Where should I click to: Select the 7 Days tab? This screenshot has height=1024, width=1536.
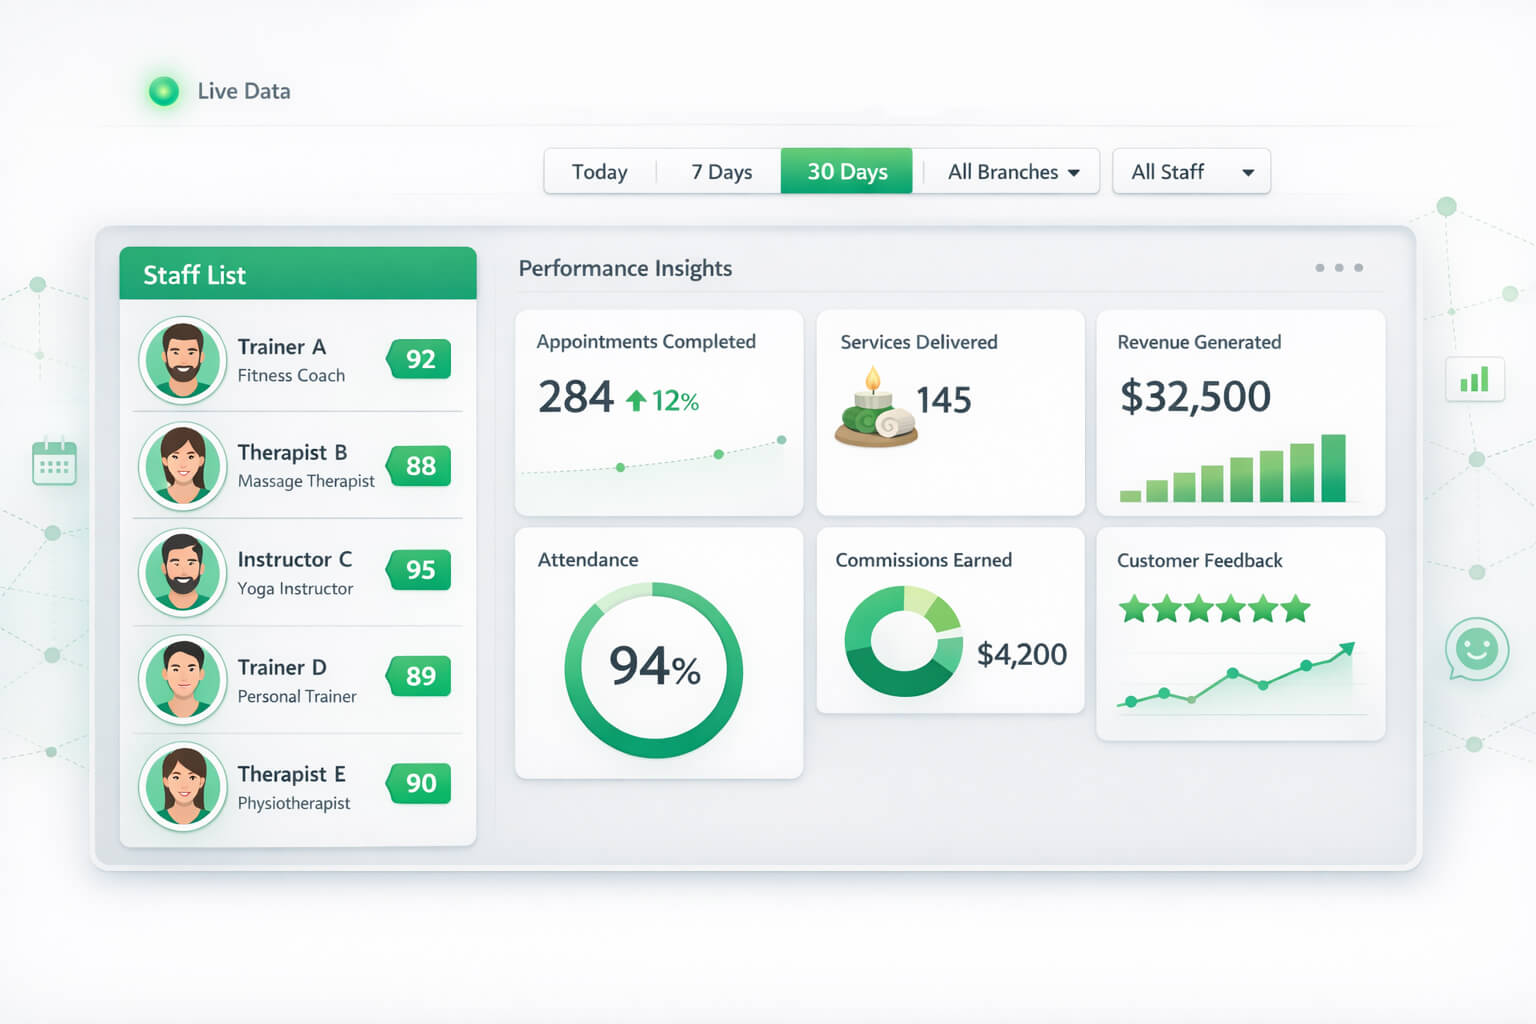point(721,172)
